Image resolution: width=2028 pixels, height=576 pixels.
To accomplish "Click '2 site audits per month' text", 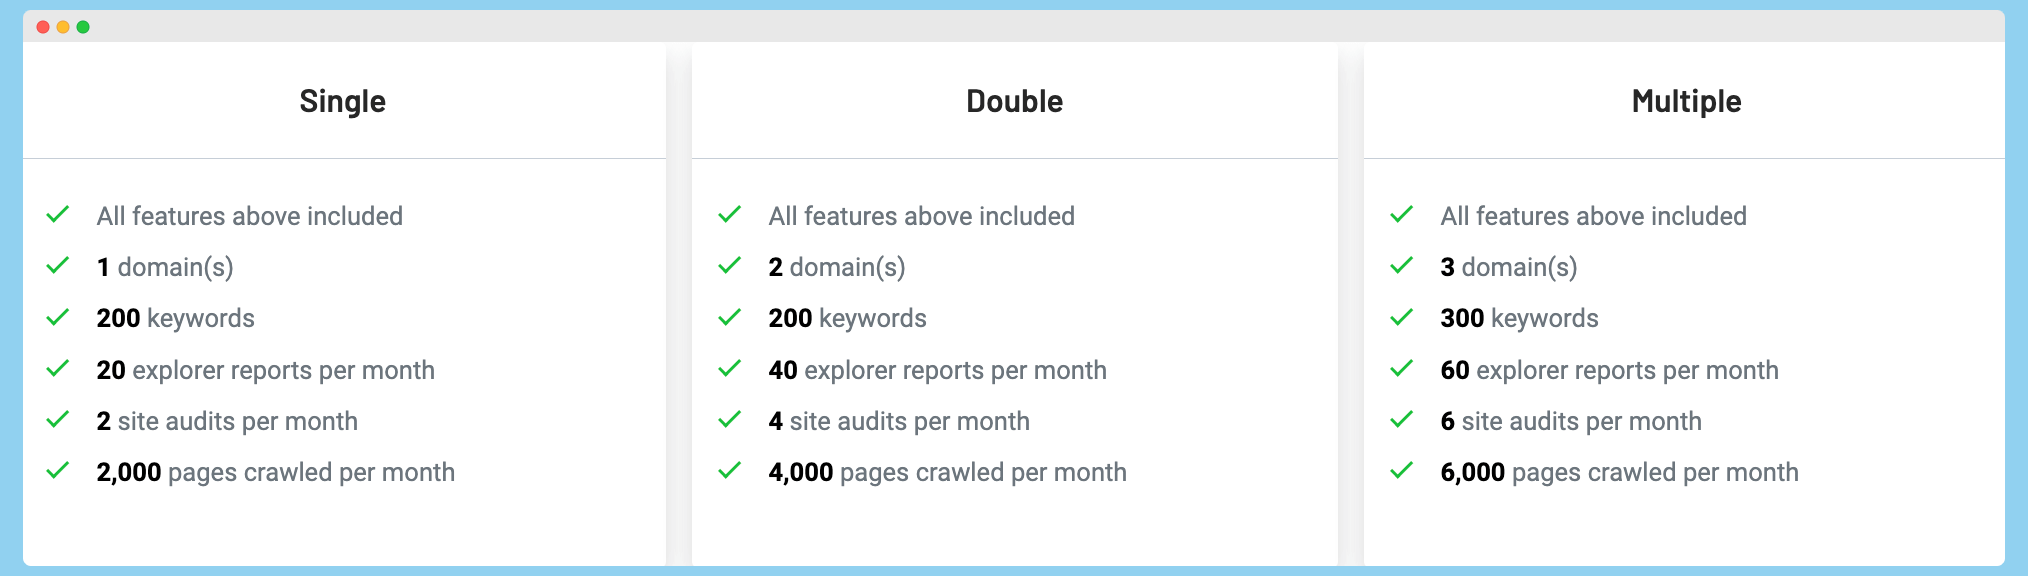I will point(227,422).
